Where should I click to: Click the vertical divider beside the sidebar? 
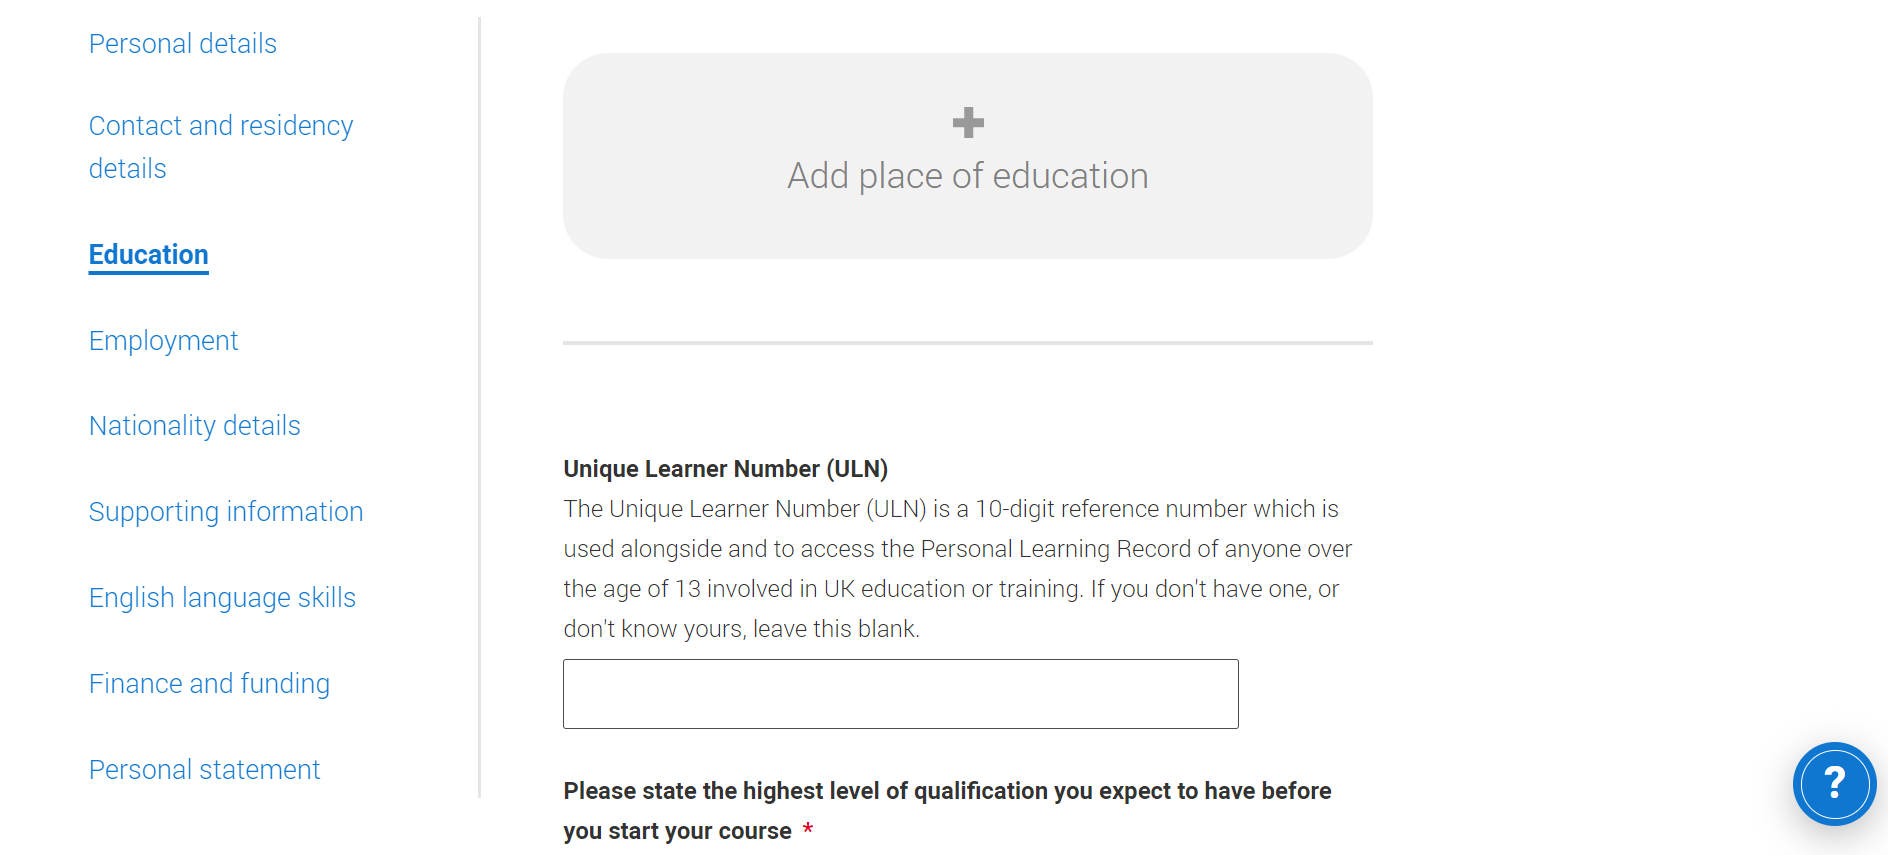(480, 400)
